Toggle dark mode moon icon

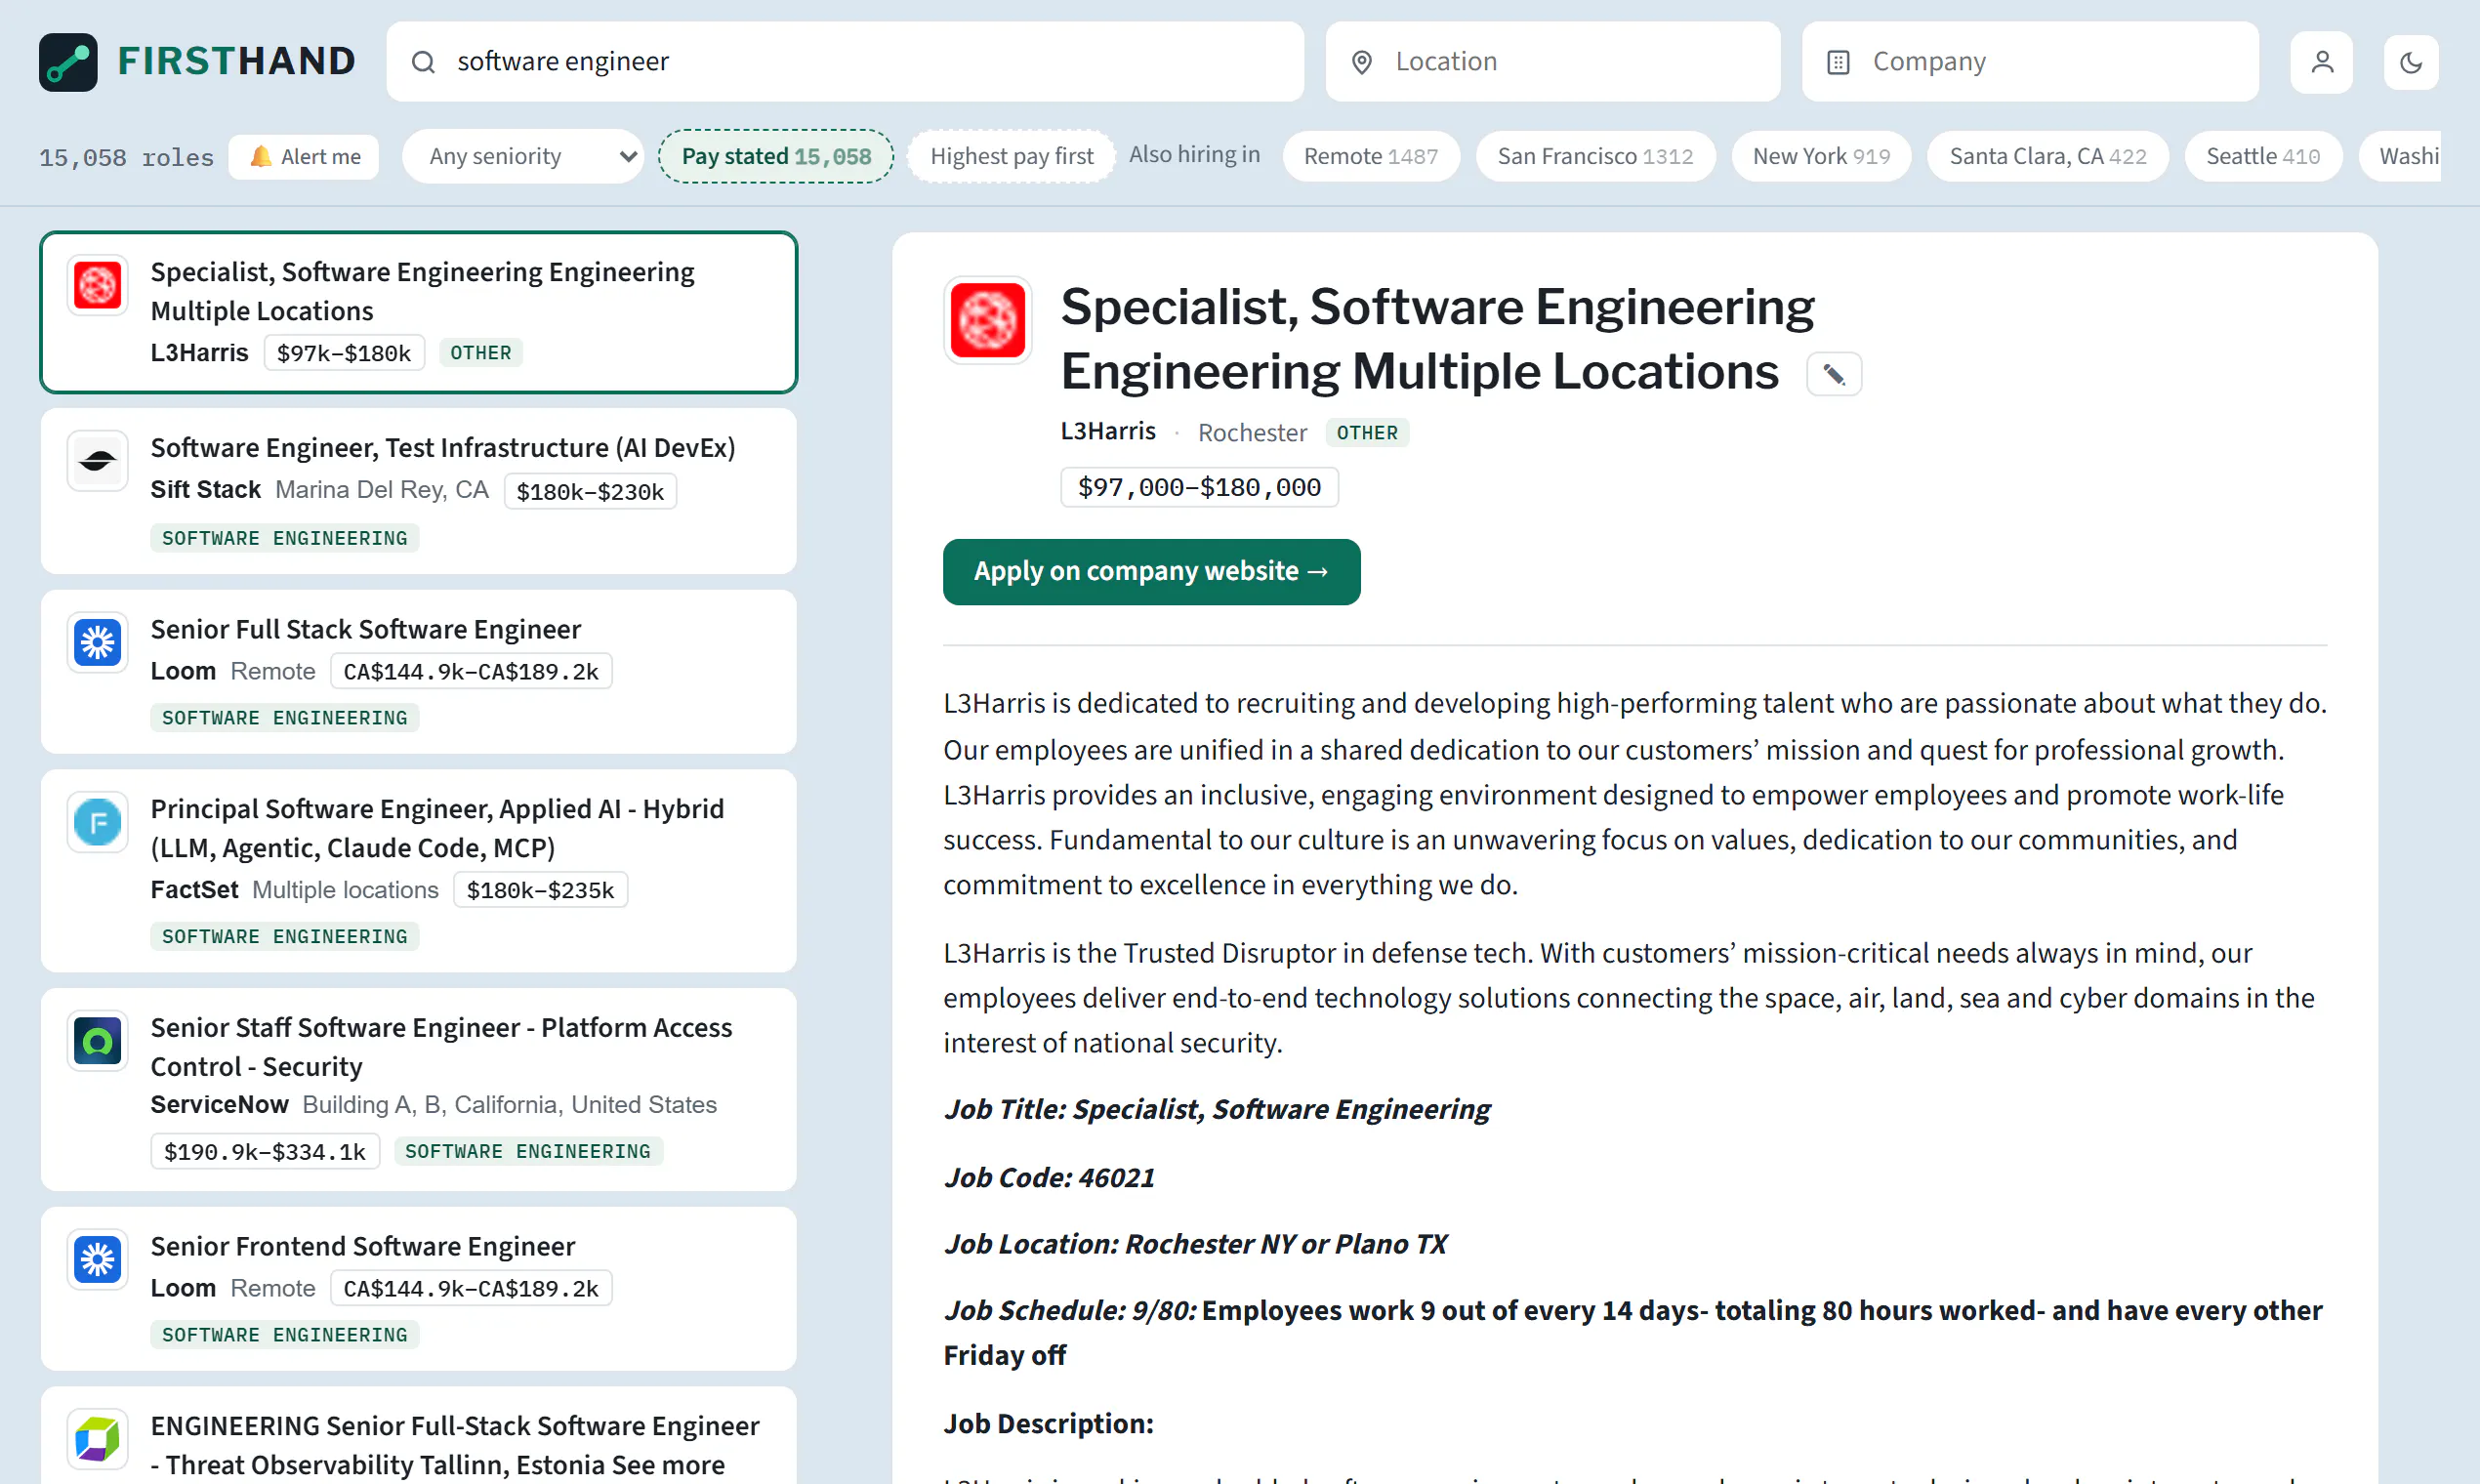pos(2410,63)
